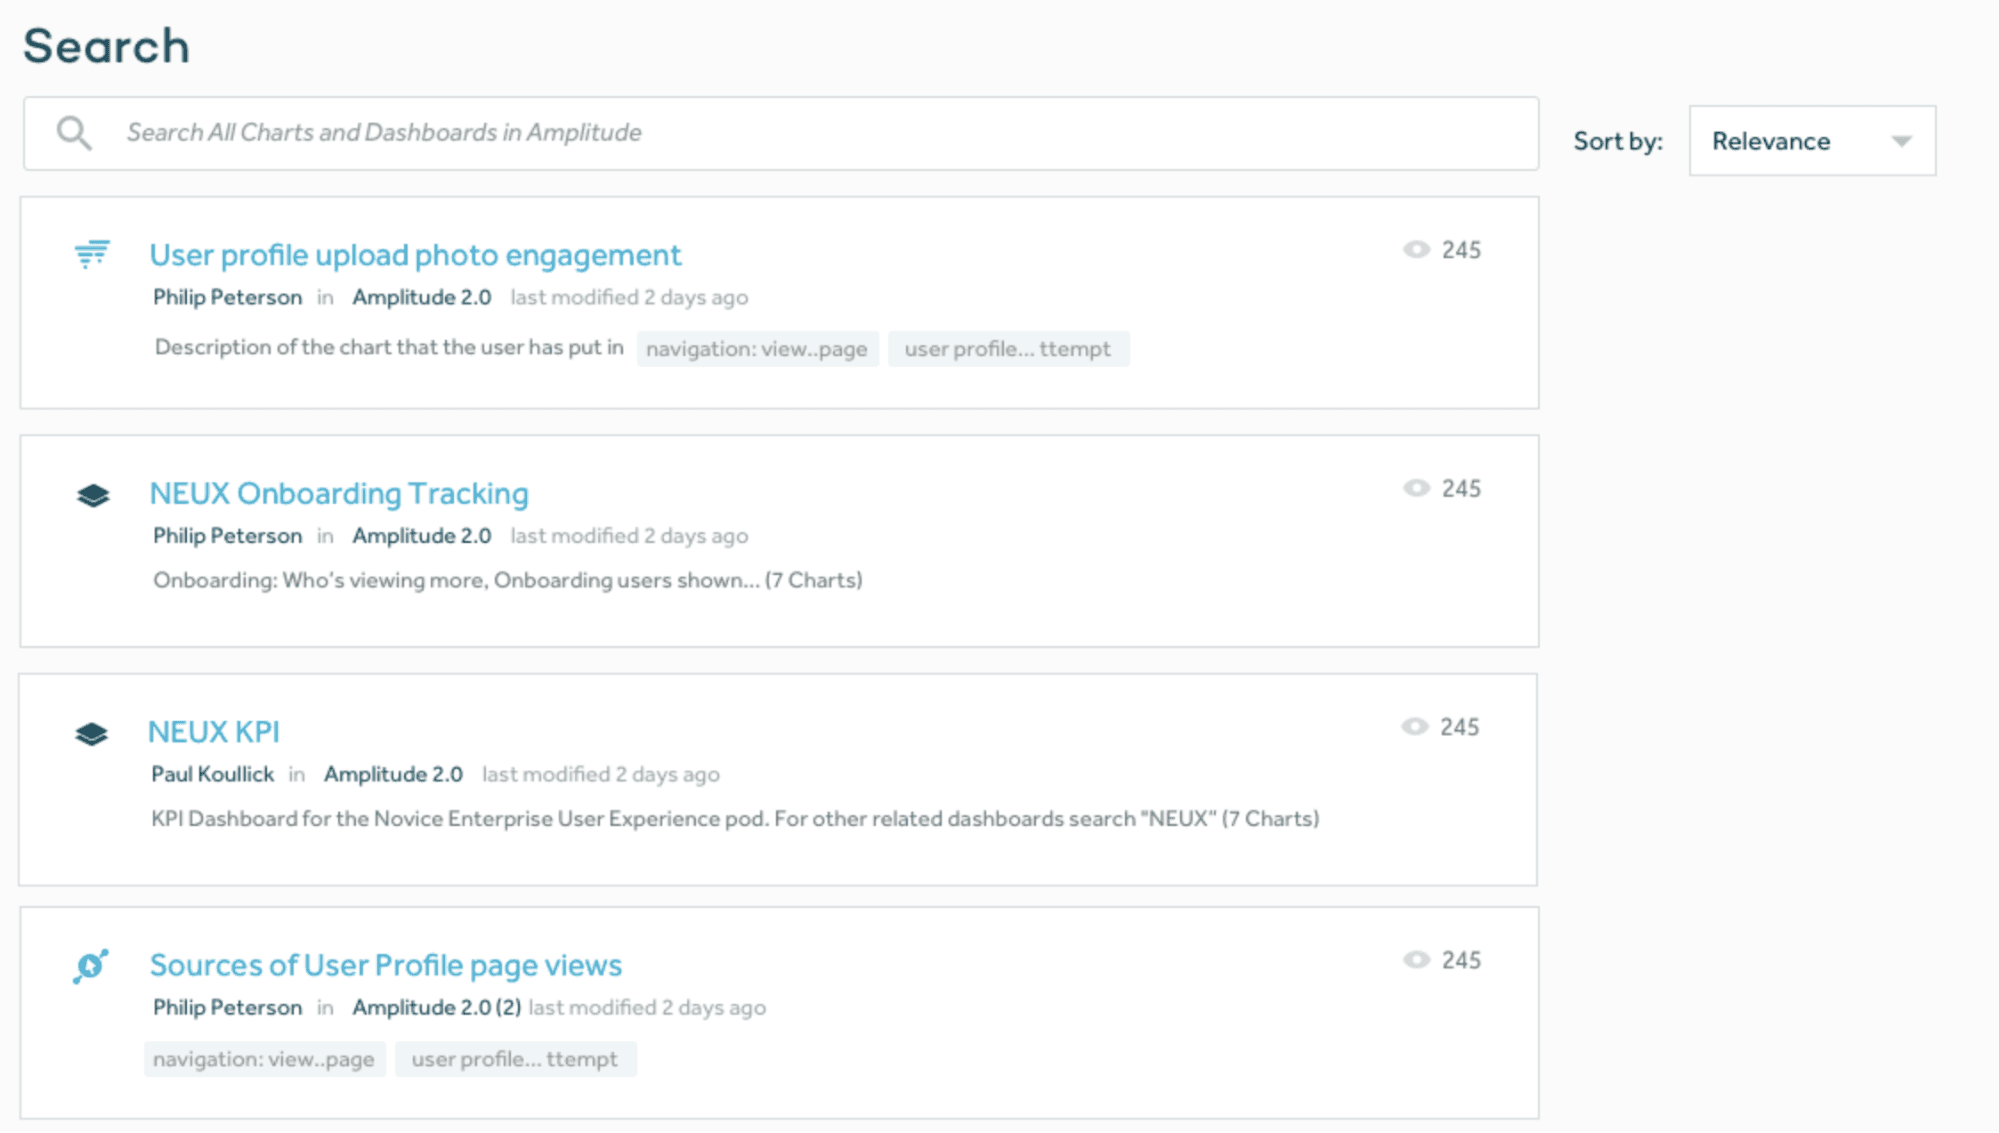Click the dashboard icon beside "NEUX KPI"

pyautogui.click(x=92, y=731)
